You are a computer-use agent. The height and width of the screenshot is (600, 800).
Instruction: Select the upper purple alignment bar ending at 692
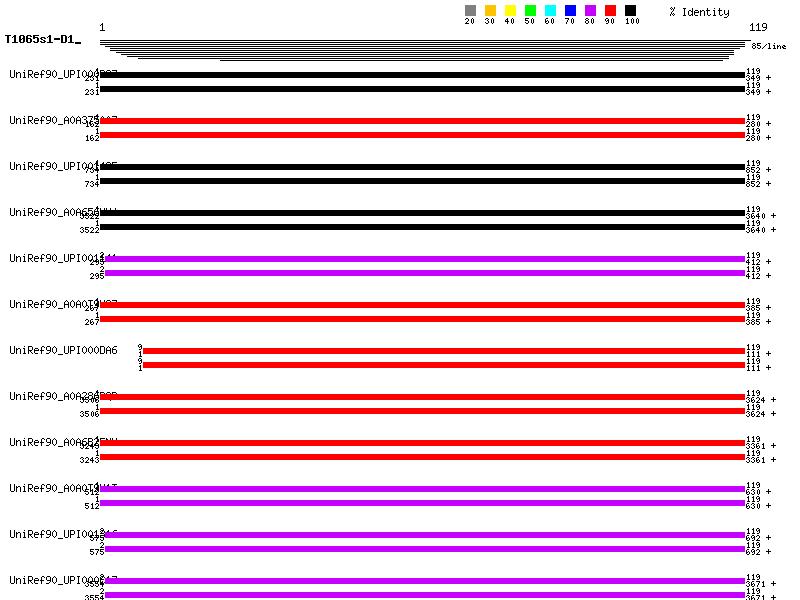pos(424,535)
